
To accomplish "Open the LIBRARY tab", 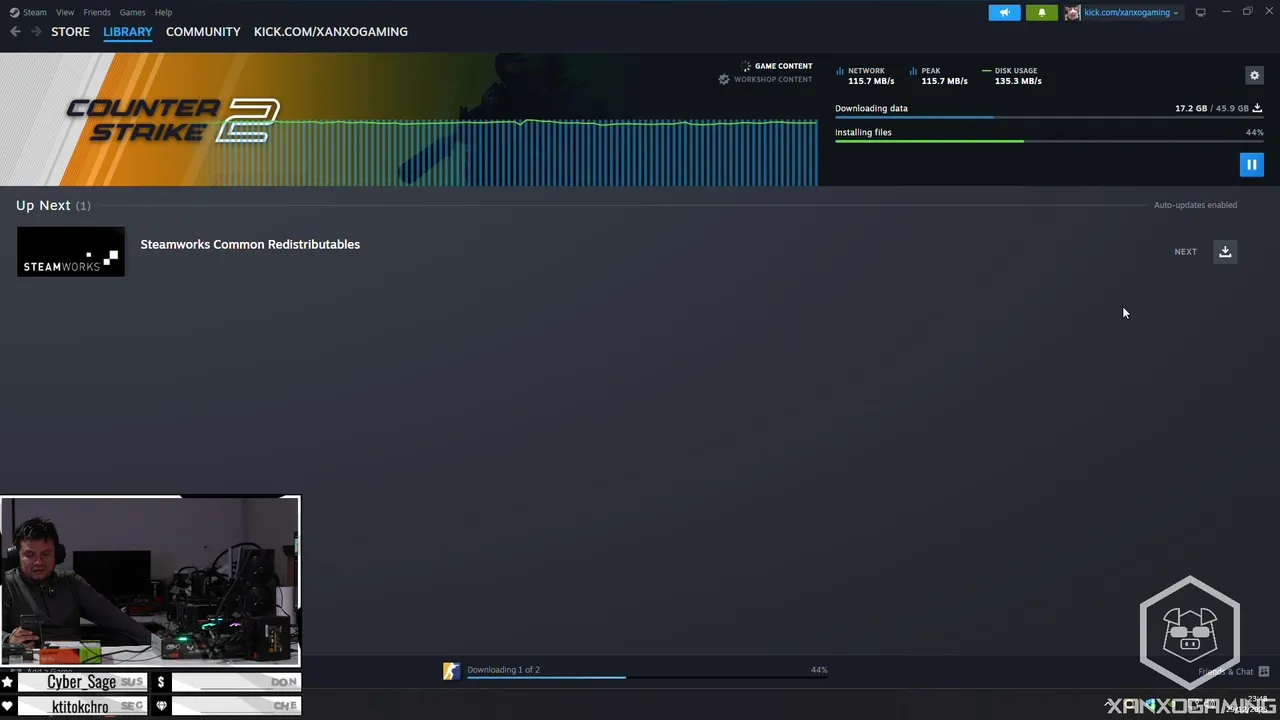I will coord(128,32).
